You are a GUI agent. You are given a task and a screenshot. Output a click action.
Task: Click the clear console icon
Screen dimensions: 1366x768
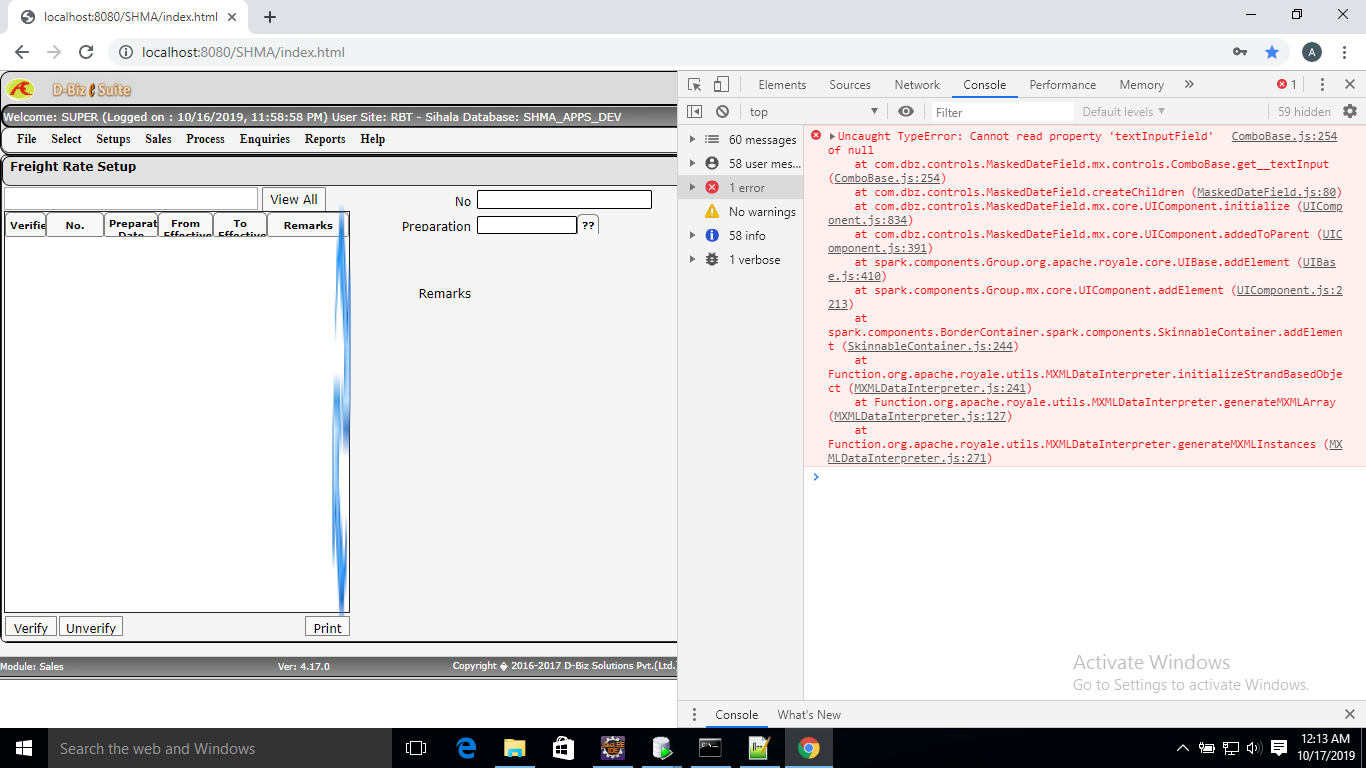[x=722, y=111]
